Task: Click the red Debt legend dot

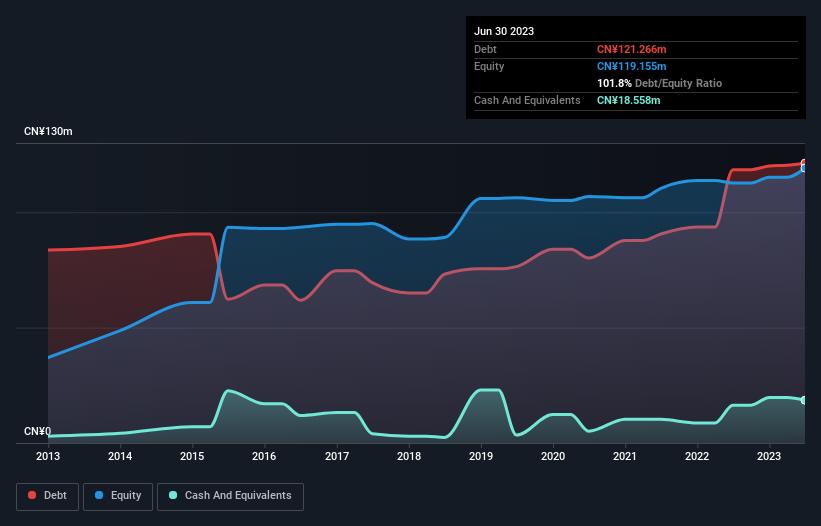Action: click(32, 495)
